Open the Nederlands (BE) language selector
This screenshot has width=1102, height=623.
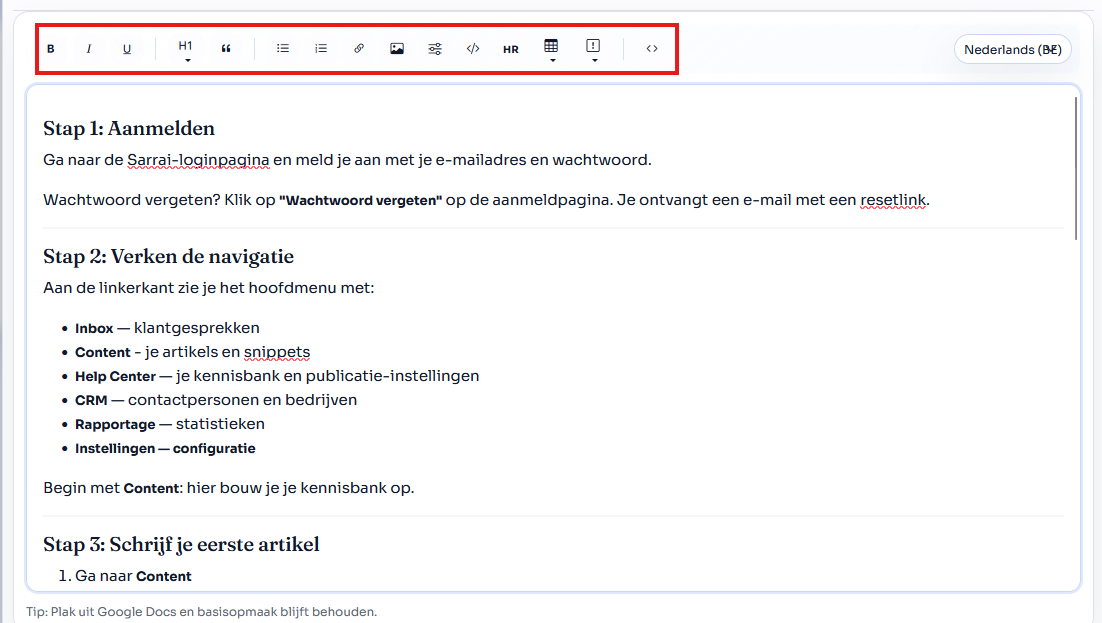[1012, 48]
